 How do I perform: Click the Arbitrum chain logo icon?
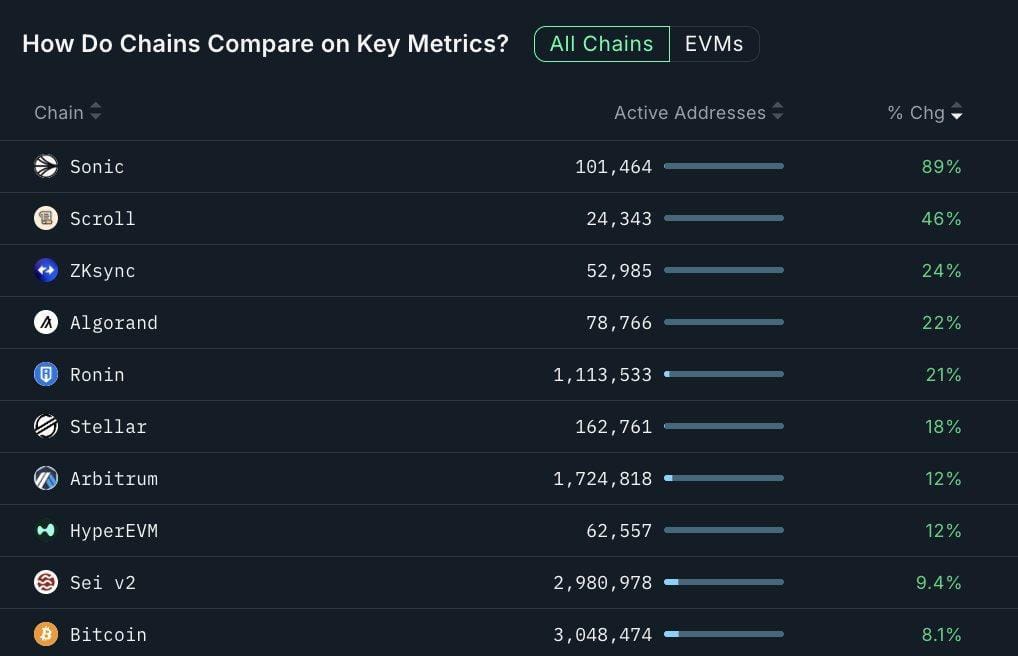click(x=46, y=479)
